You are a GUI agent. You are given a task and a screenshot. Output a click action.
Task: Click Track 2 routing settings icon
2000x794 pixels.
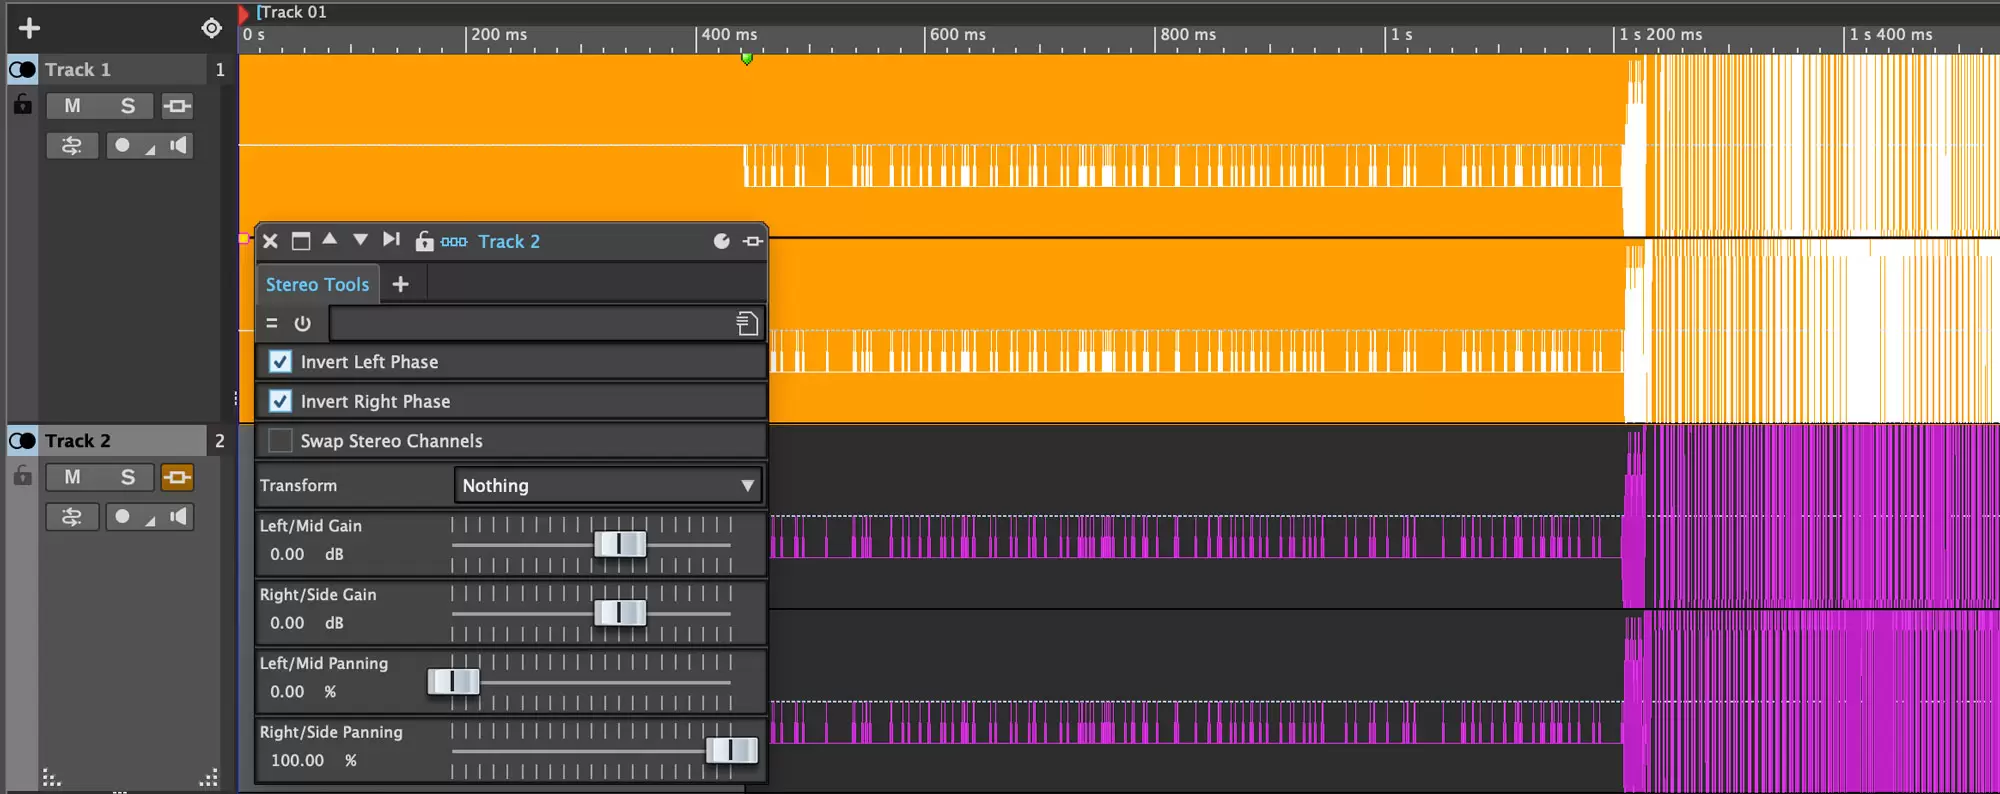(x=72, y=517)
